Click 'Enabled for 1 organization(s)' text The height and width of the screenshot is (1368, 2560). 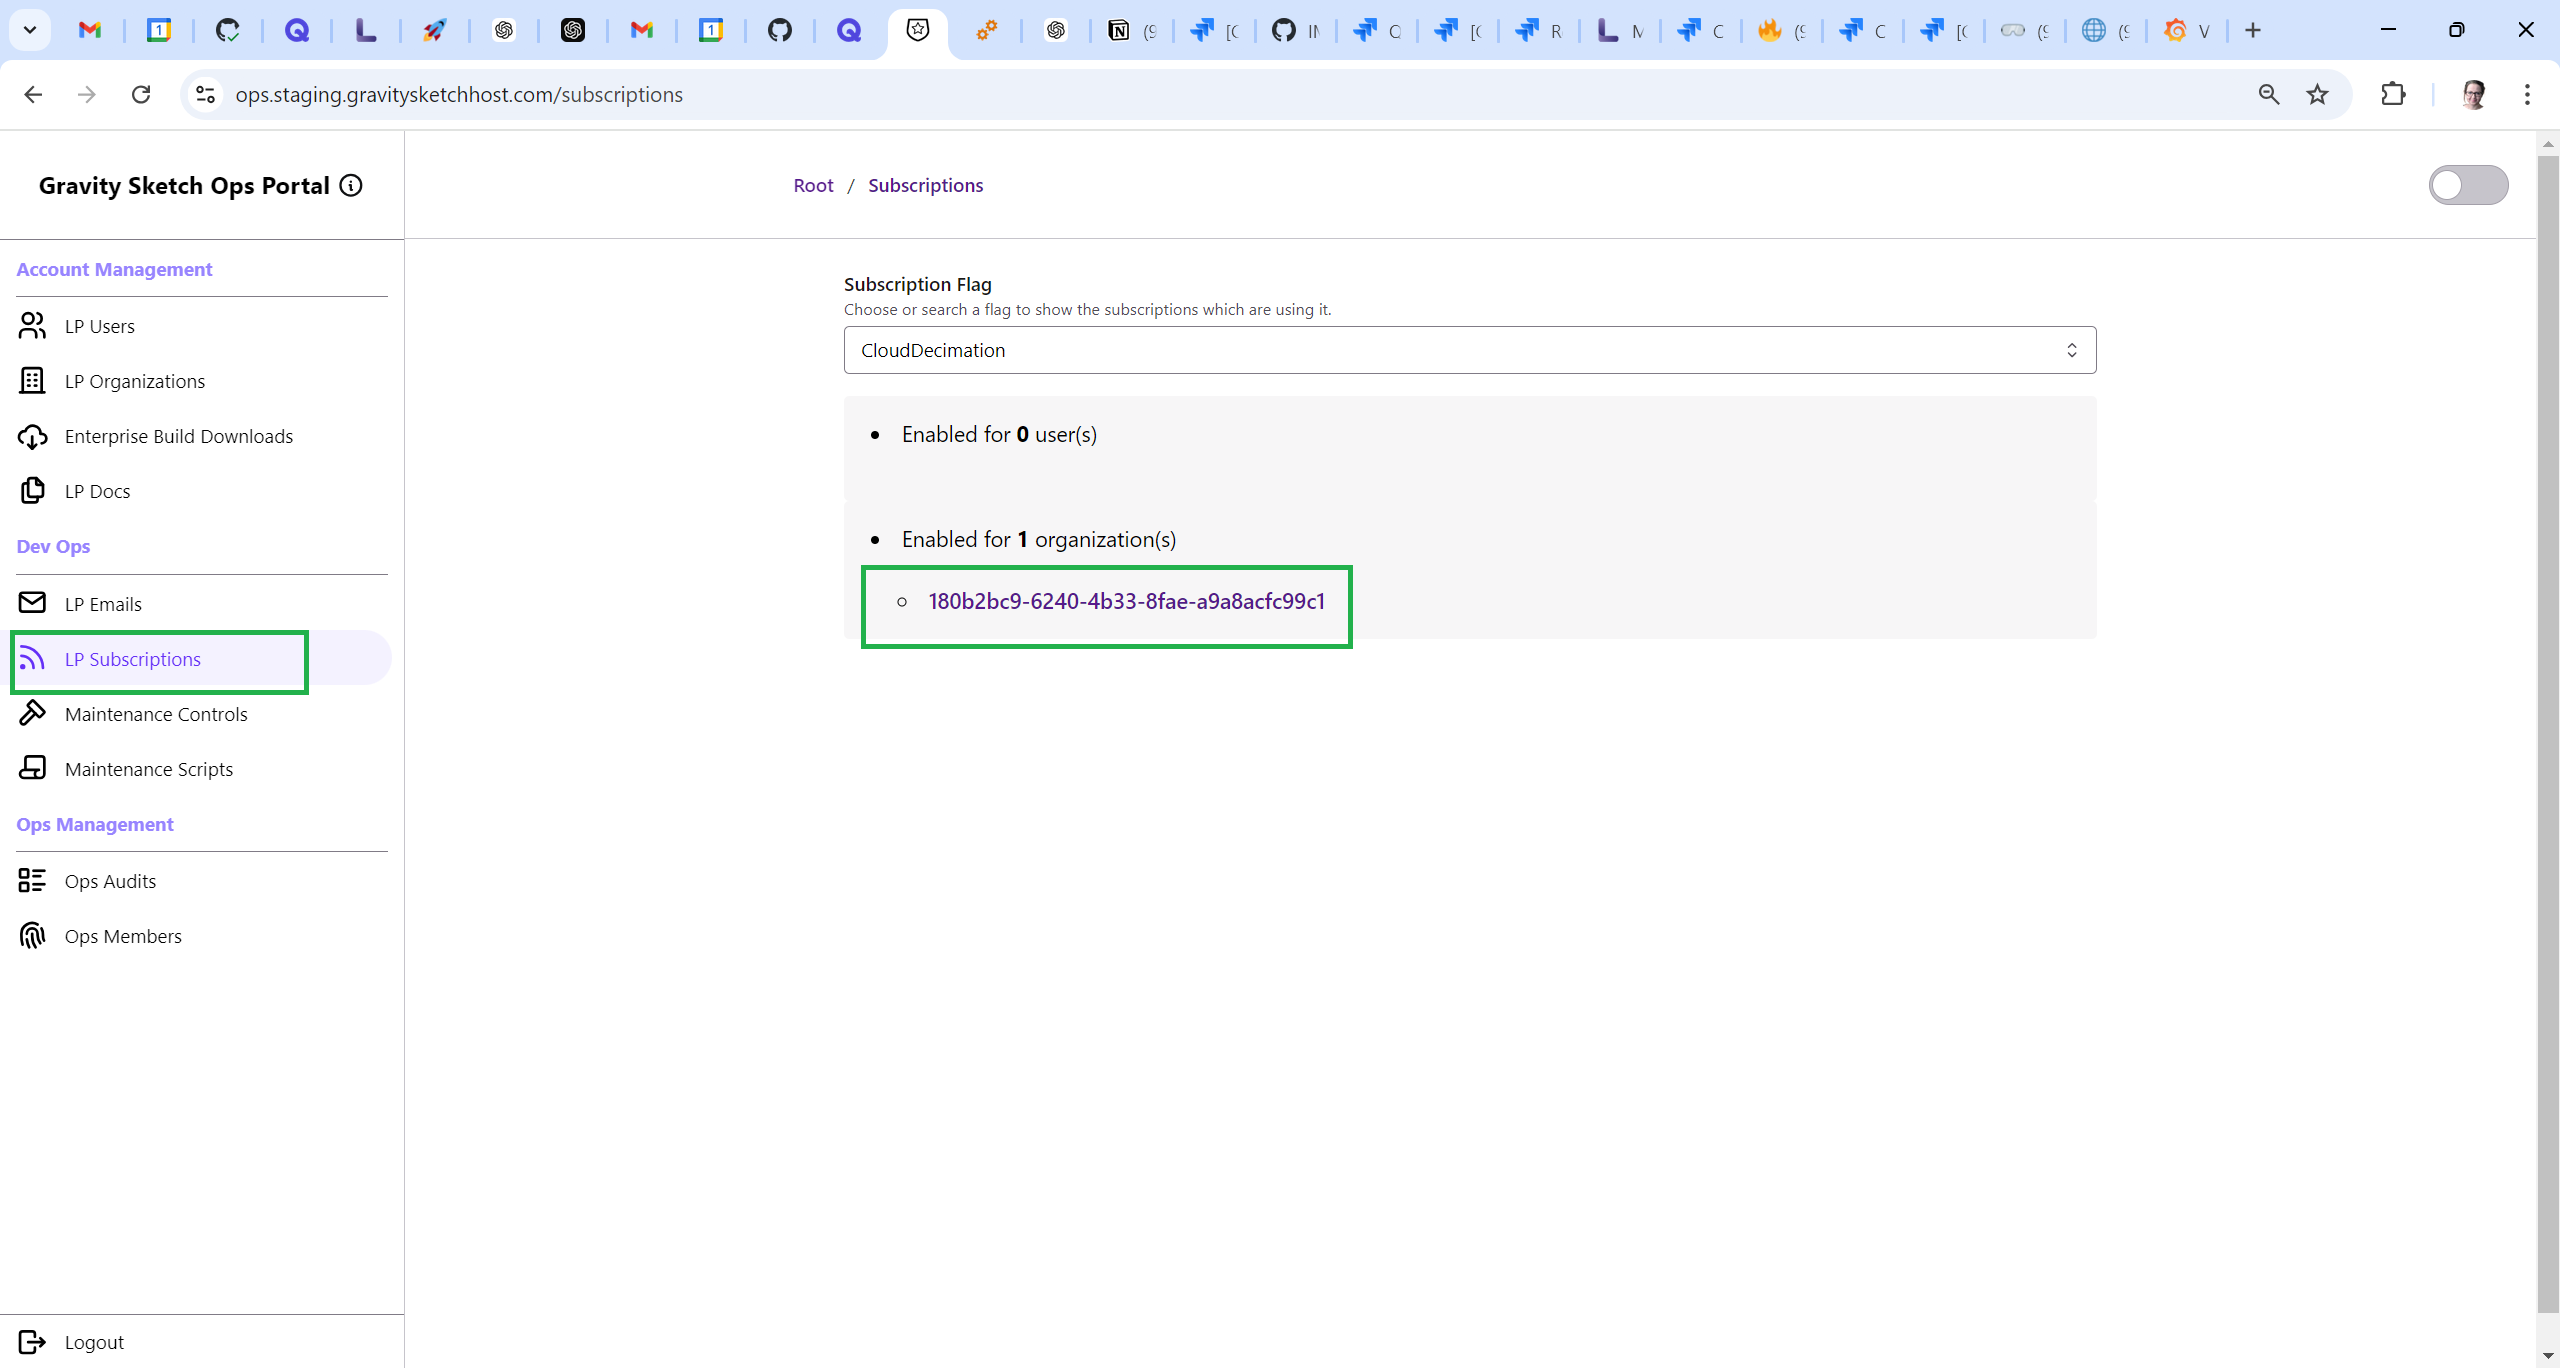pyautogui.click(x=1038, y=539)
